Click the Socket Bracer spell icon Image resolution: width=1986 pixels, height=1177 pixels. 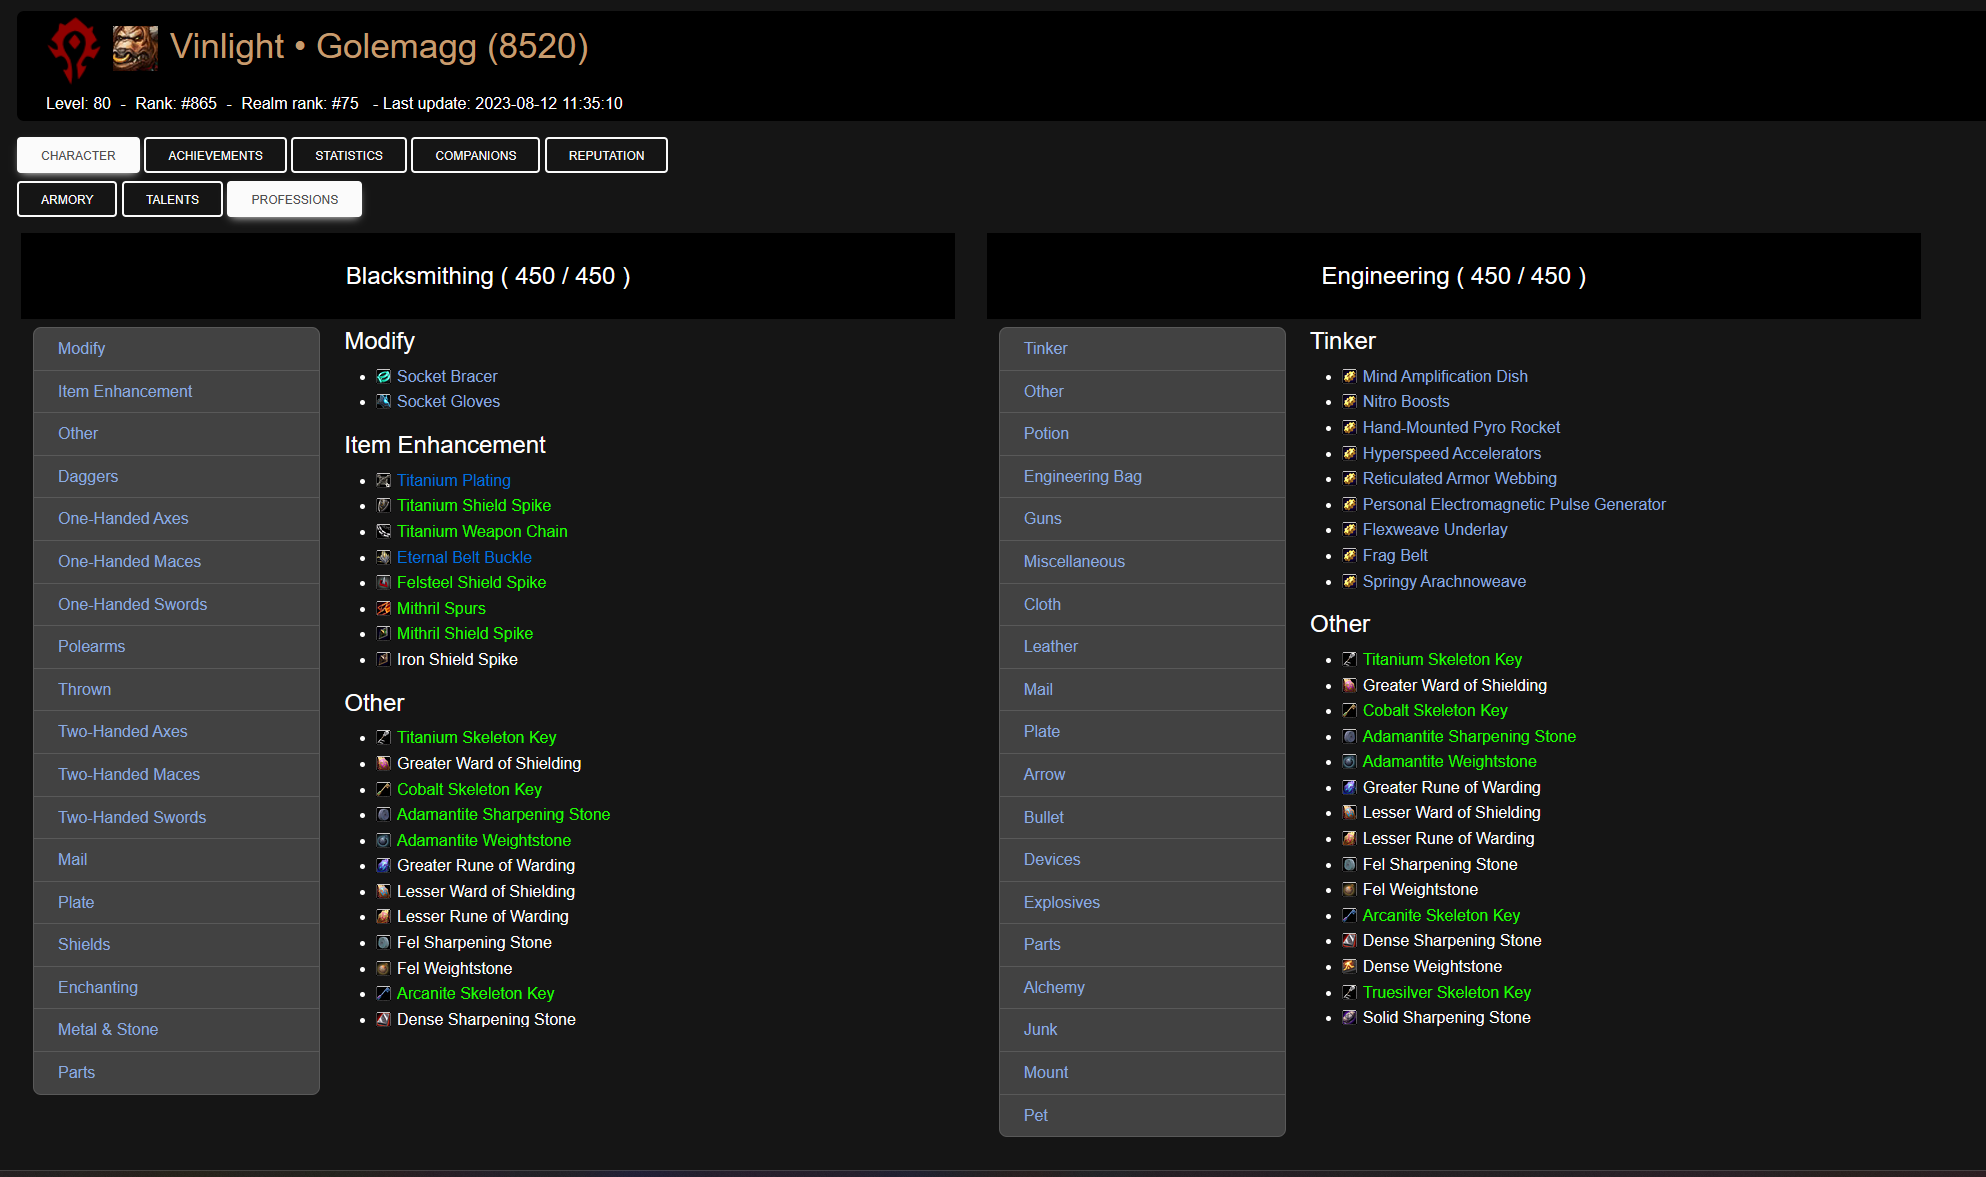[x=383, y=376]
